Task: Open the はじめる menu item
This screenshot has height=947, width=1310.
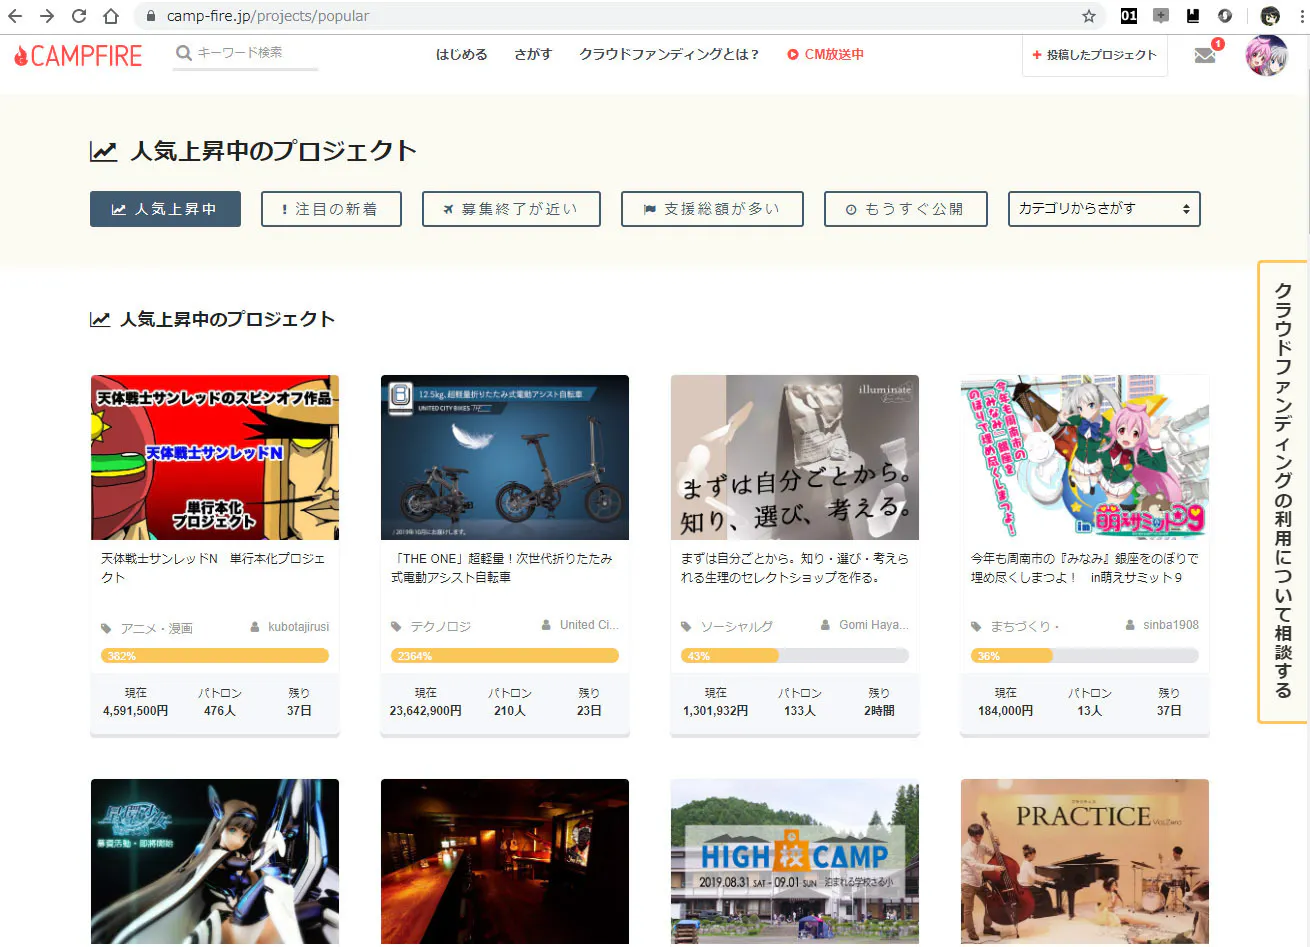Action: (461, 55)
